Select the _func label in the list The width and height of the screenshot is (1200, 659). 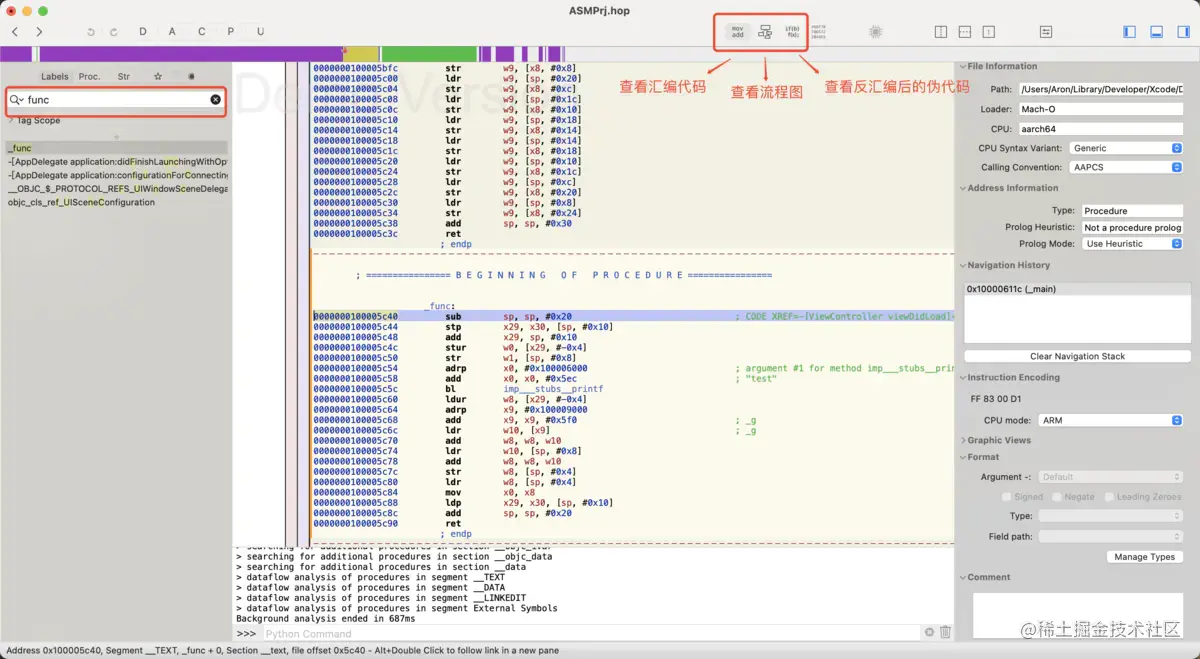point(116,148)
